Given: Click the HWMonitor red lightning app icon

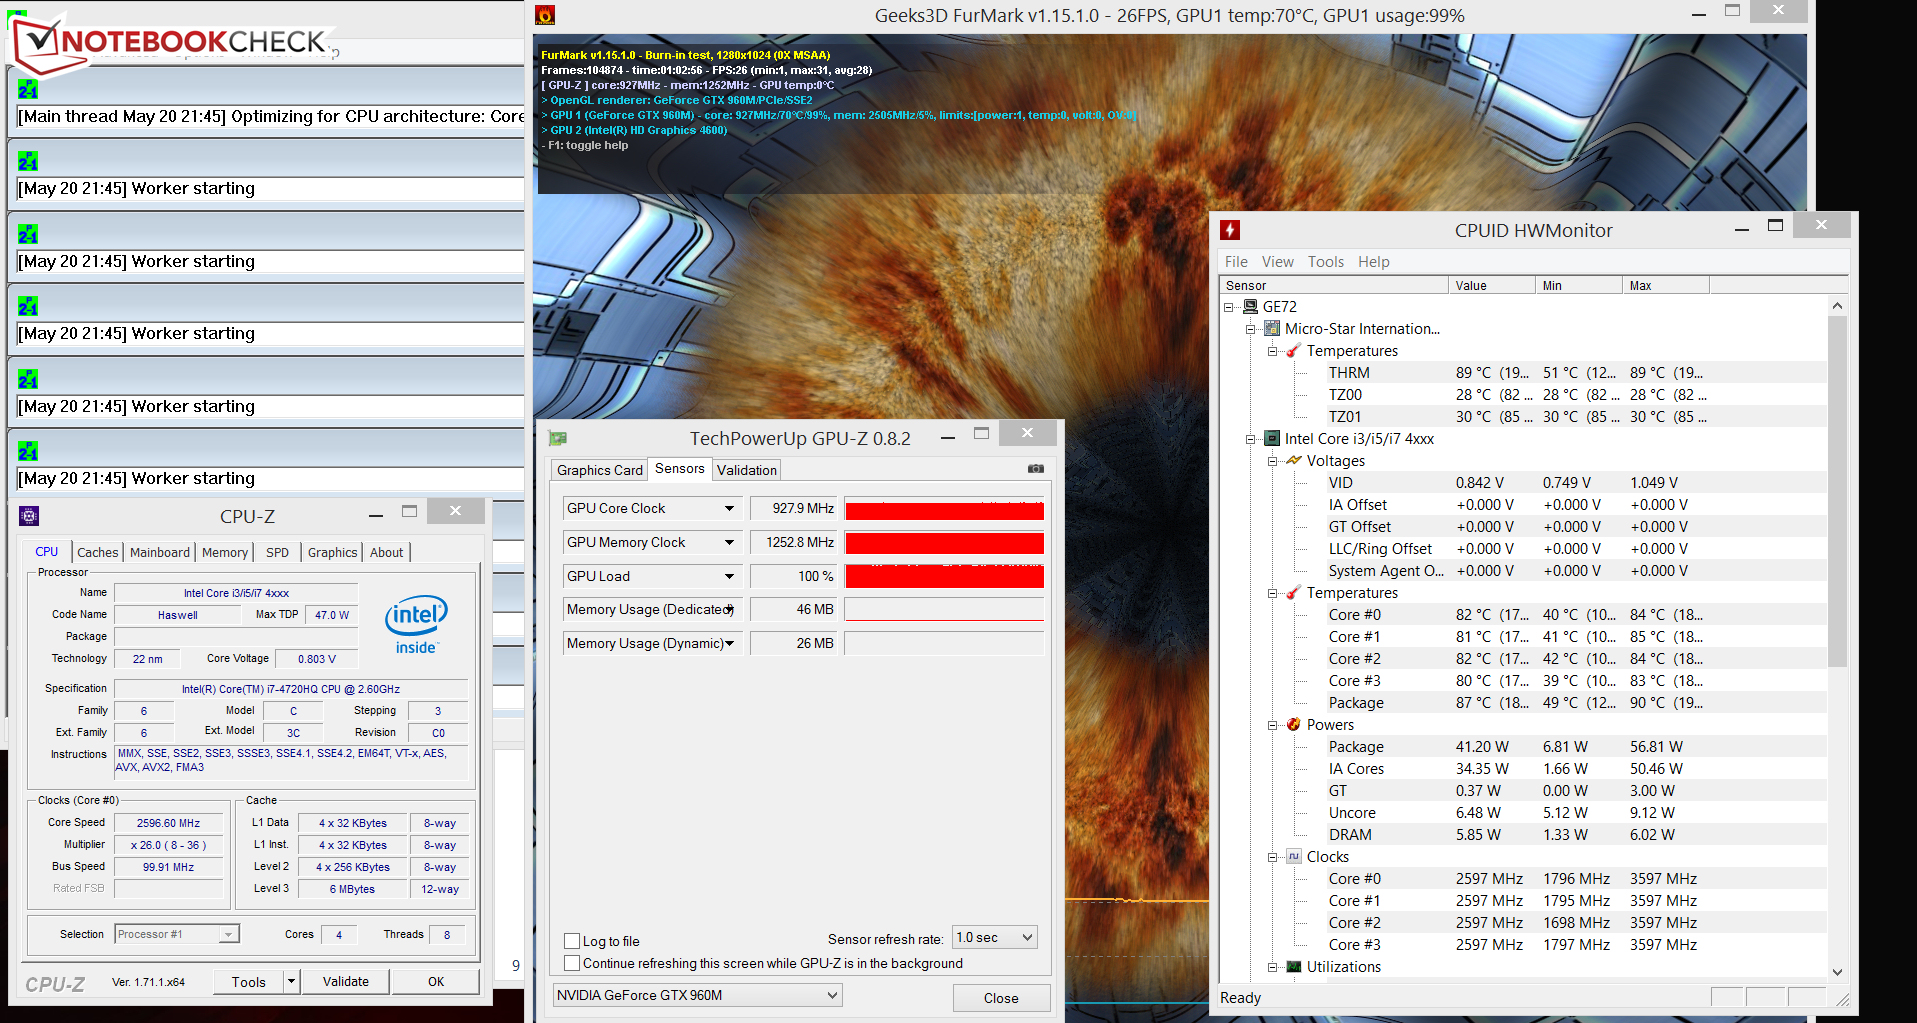Looking at the screenshot, I should (1230, 230).
